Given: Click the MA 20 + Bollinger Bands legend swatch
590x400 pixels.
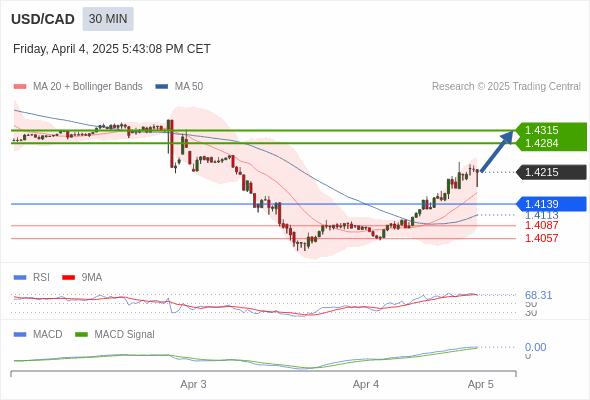Looking at the screenshot, I should [x=20, y=87].
